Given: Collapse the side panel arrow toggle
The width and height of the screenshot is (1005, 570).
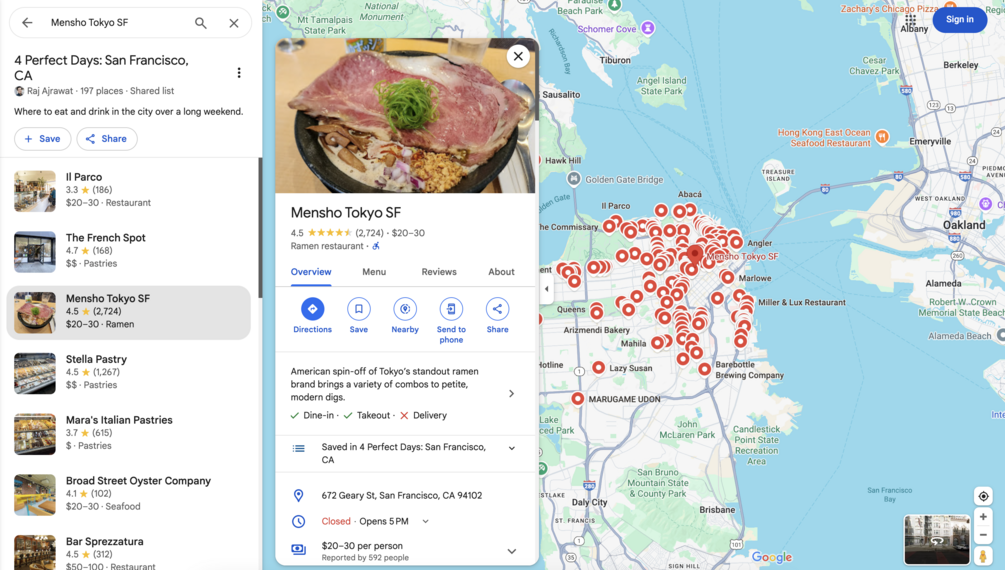Looking at the screenshot, I should point(546,289).
